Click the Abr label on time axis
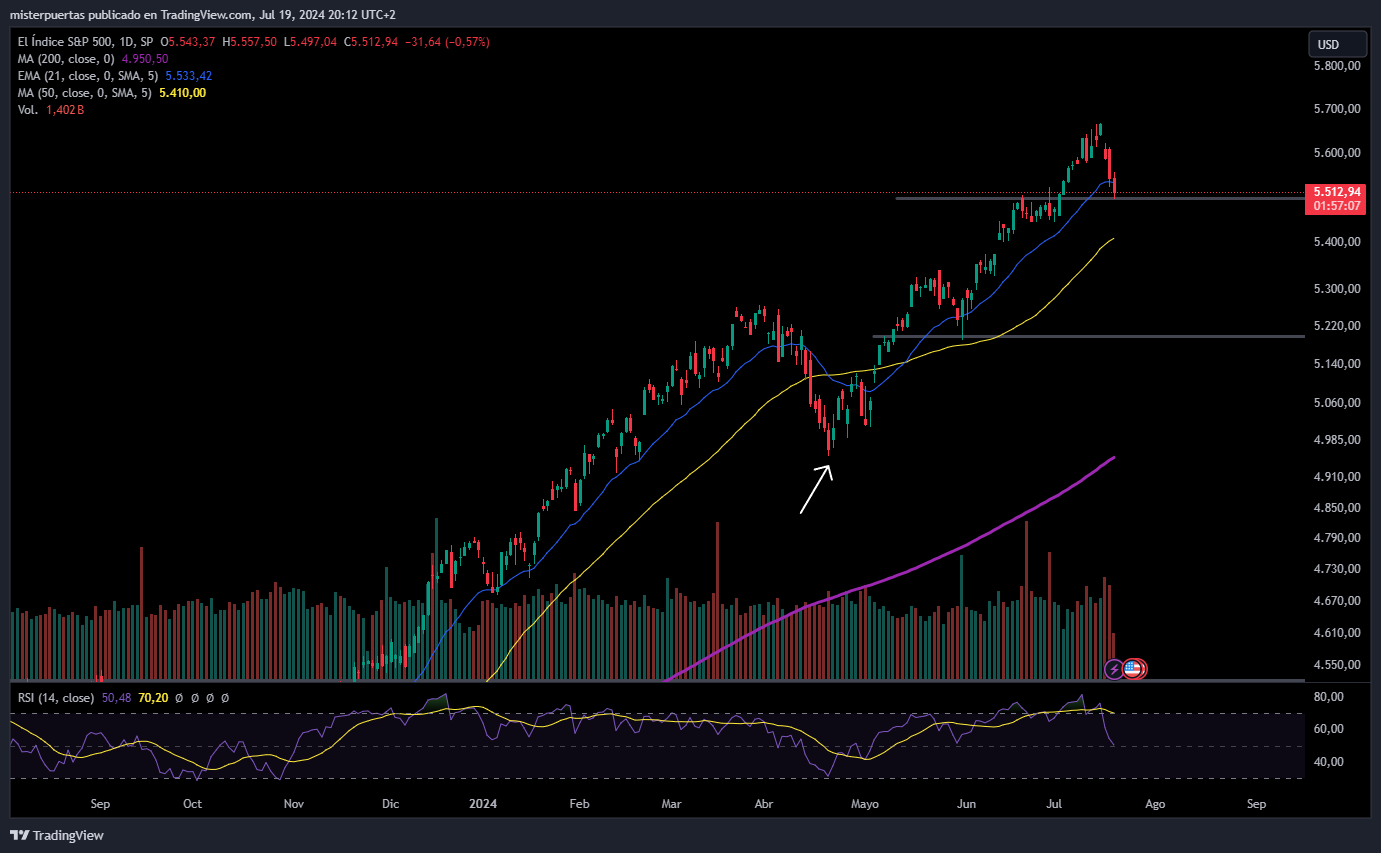 (x=764, y=803)
